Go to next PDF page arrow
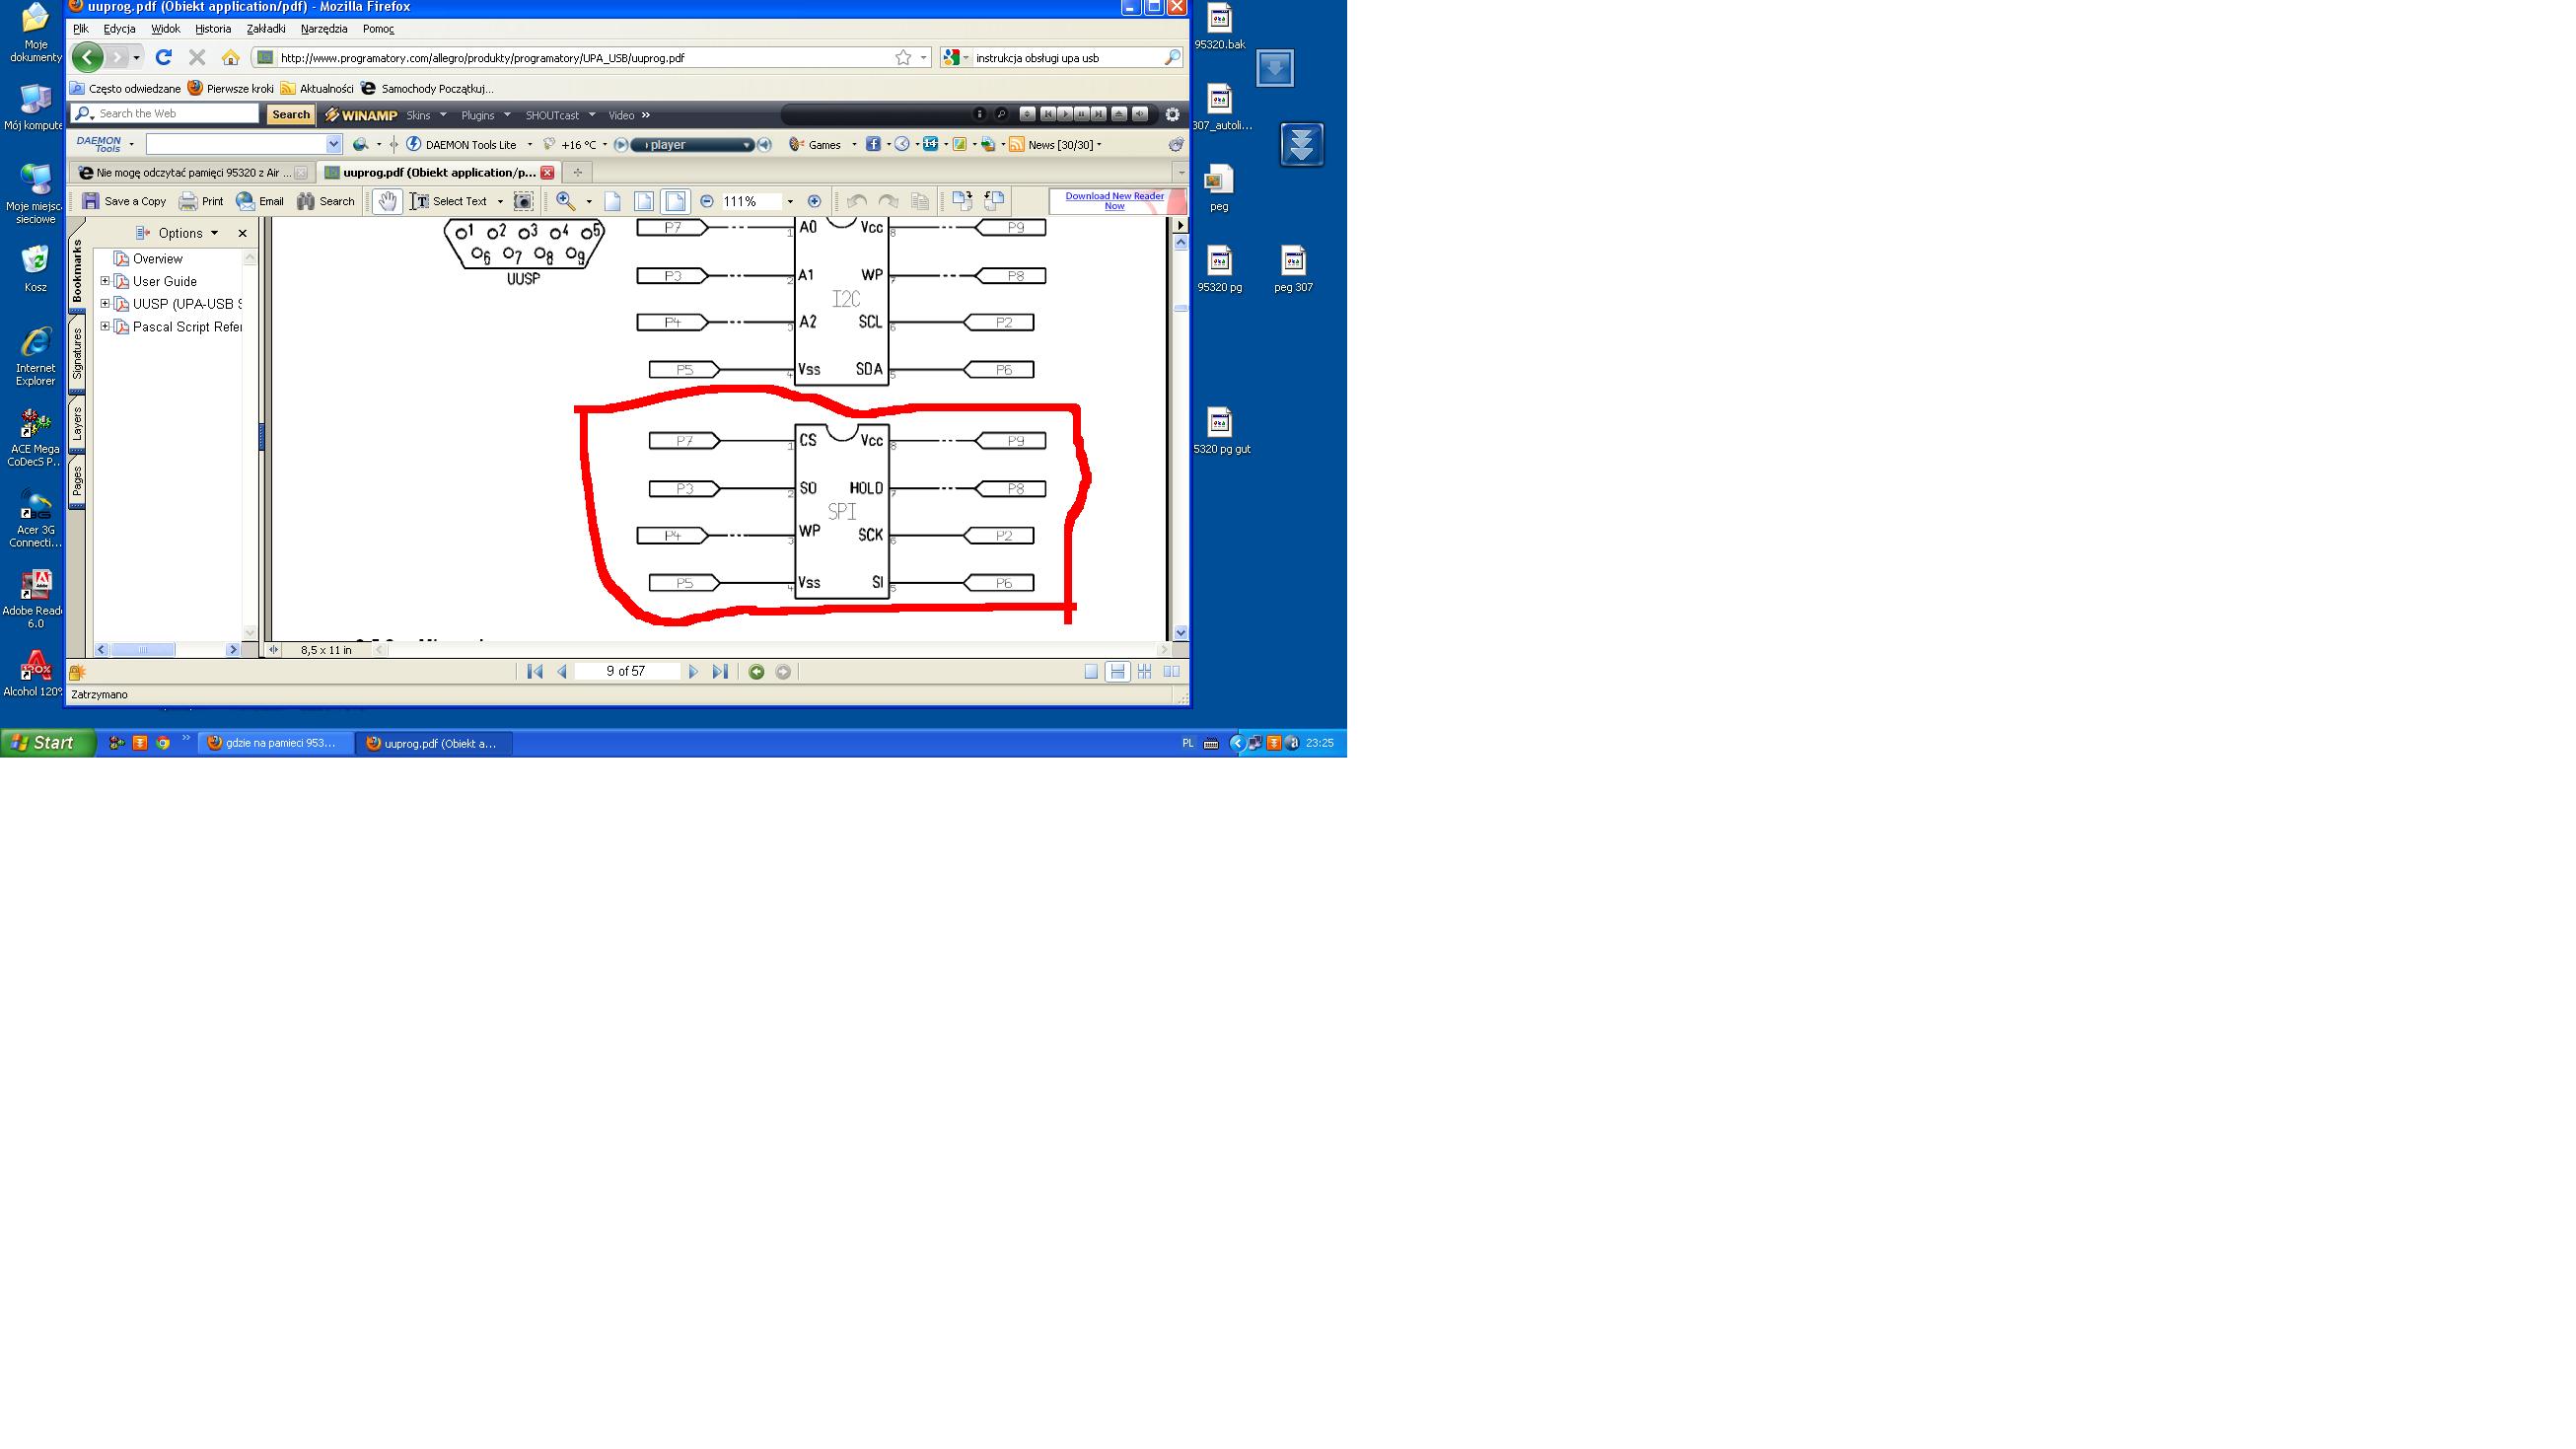The width and height of the screenshot is (2576, 1449). pyautogui.click(x=693, y=672)
